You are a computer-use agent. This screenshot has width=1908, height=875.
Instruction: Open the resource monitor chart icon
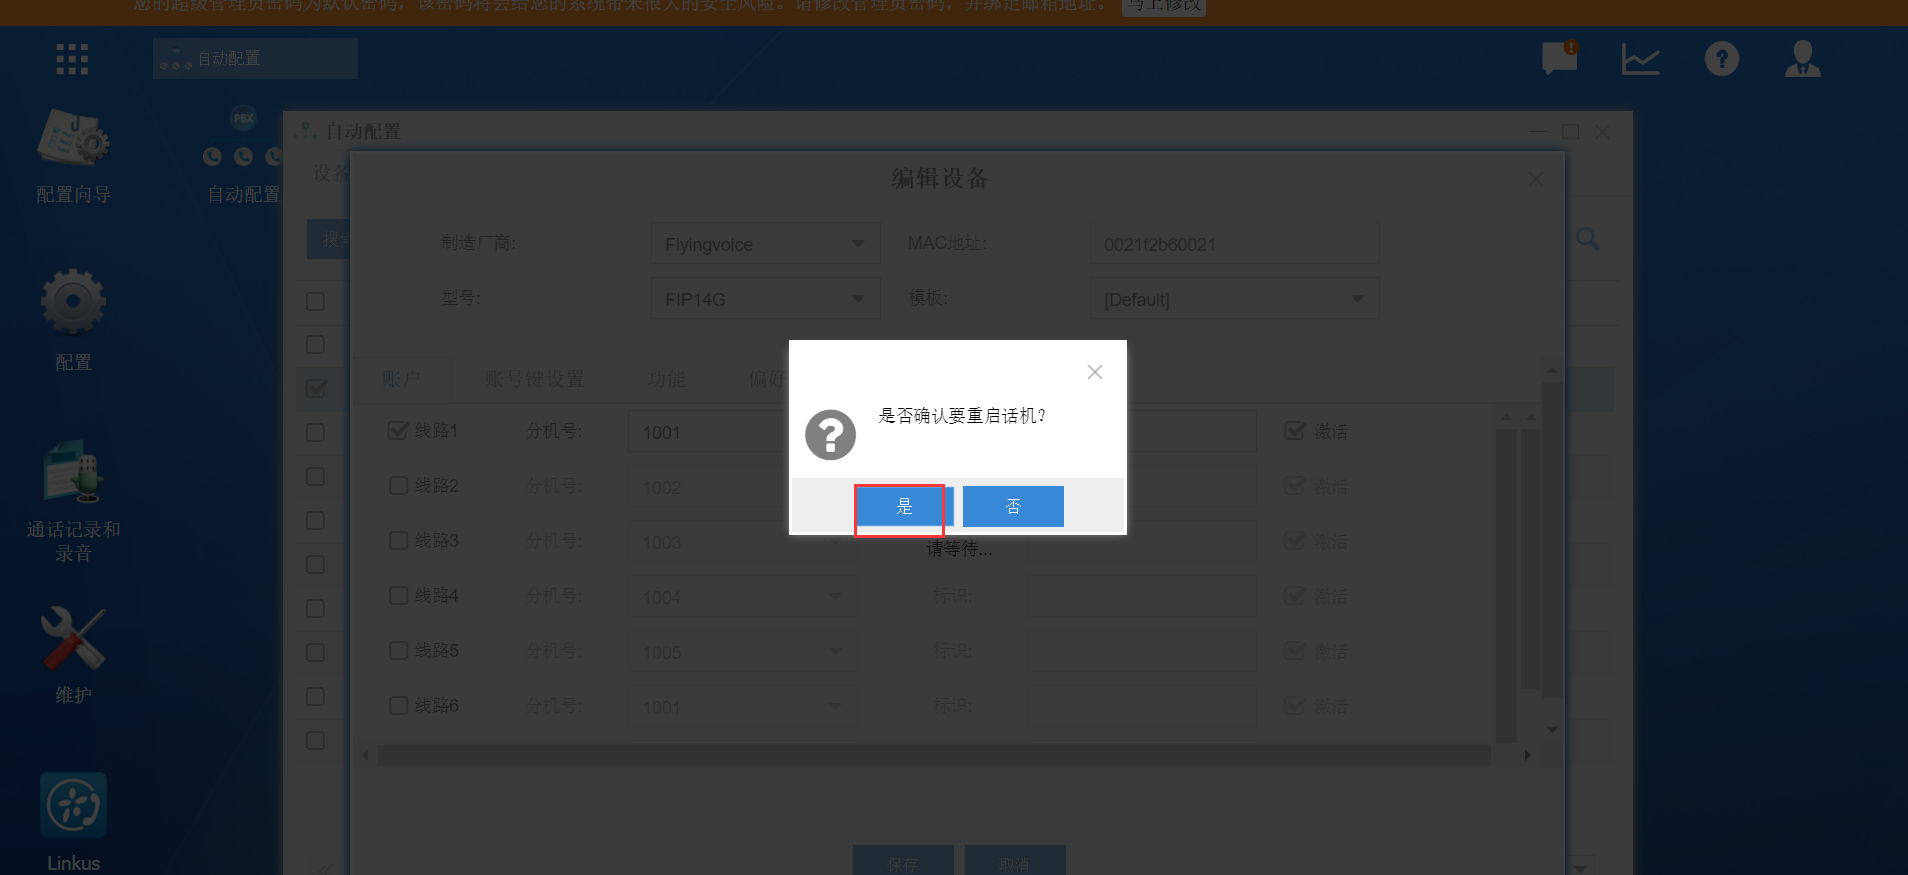click(x=1640, y=59)
